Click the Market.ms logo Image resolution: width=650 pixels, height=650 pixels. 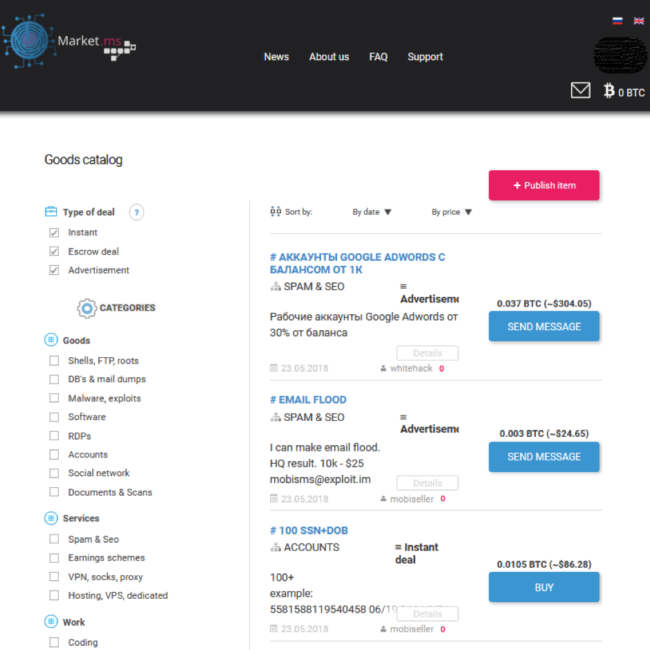68,45
